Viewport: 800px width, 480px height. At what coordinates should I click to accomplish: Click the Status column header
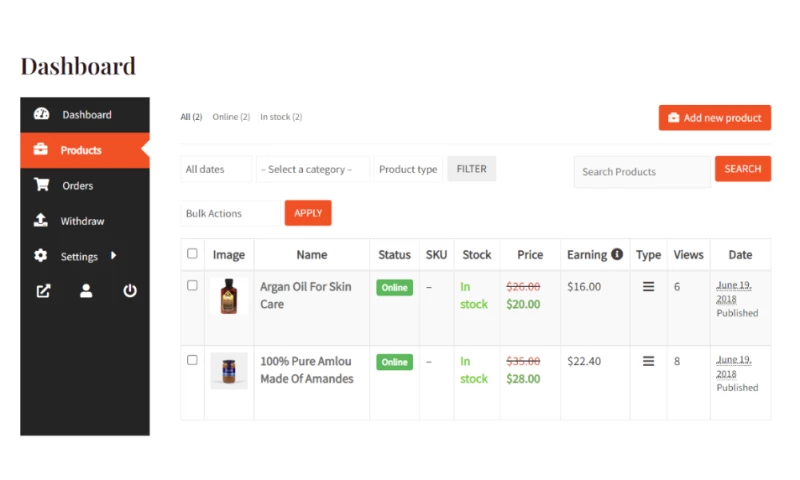[394, 255]
